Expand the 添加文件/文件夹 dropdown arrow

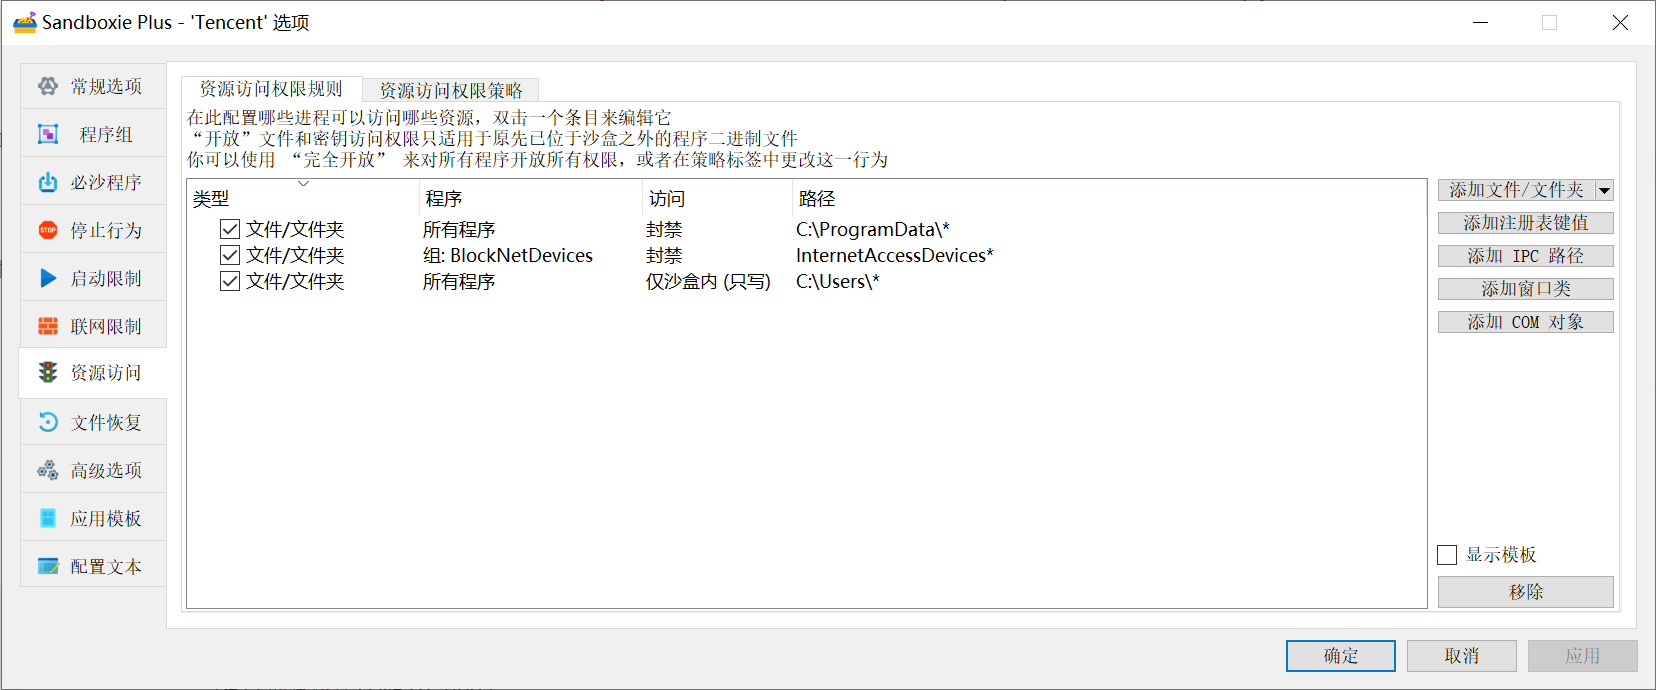click(x=1604, y=190)
